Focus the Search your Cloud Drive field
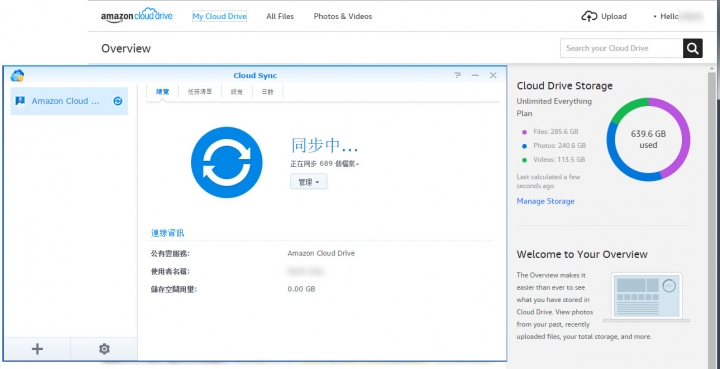Viewport: 720px width, 369px height. [x=621, y=48]
